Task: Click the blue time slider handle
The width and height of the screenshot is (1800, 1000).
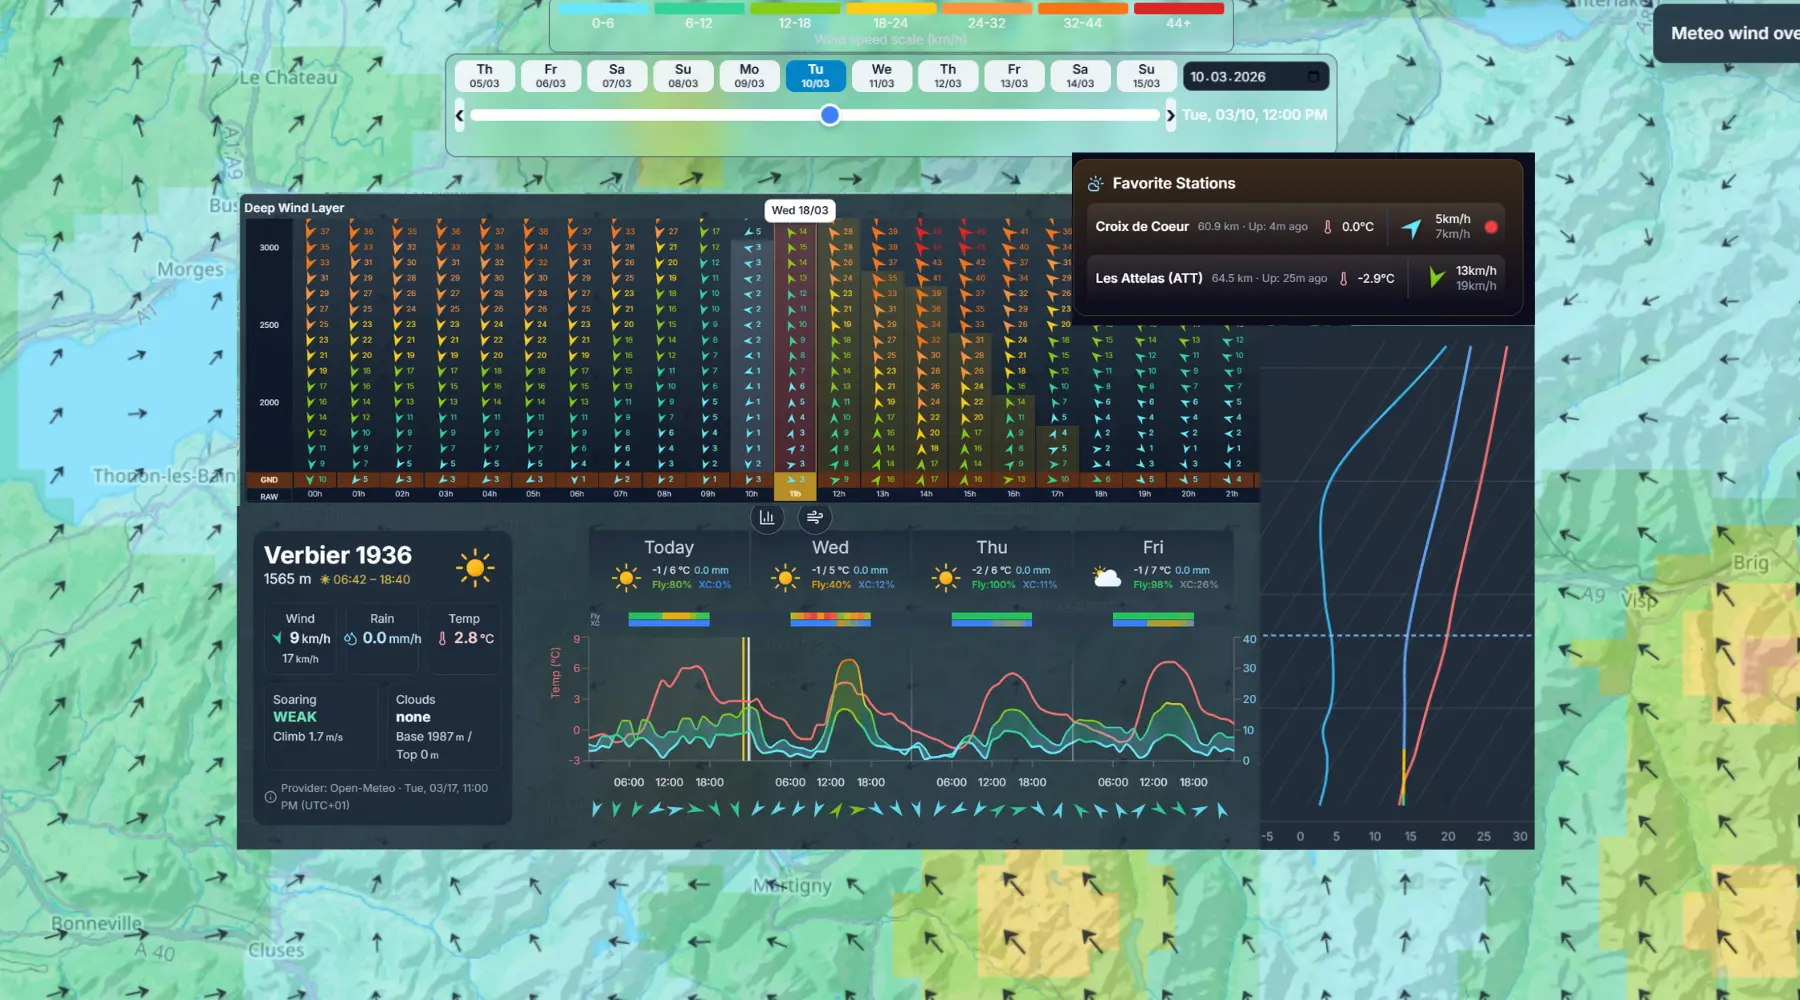Action: pos(829,115)
